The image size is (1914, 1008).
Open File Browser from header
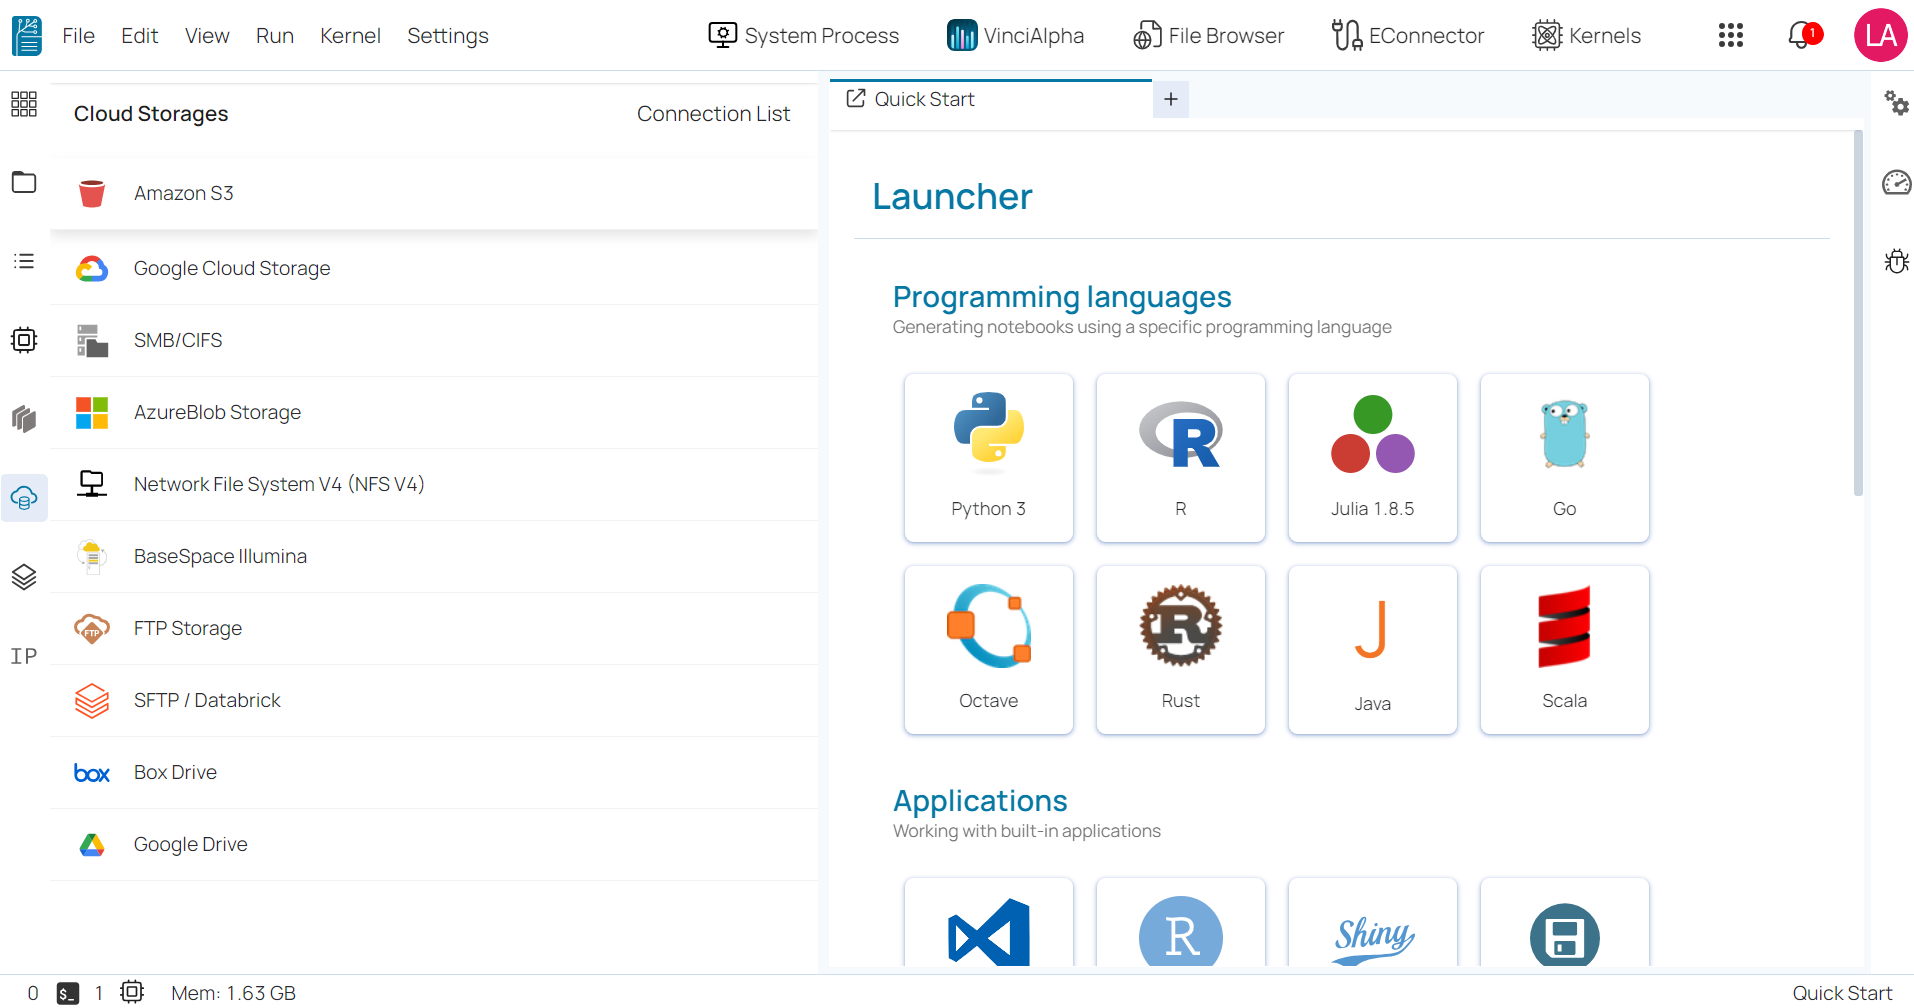pyautogui.click(x=1209, y=36)
